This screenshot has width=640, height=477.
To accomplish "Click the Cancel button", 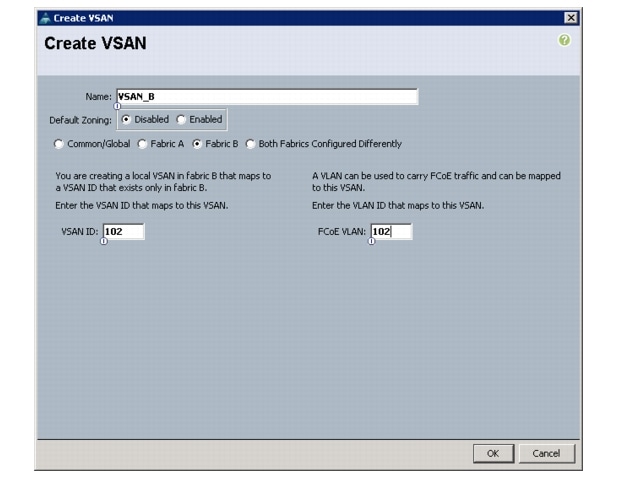I will point(546,453).
